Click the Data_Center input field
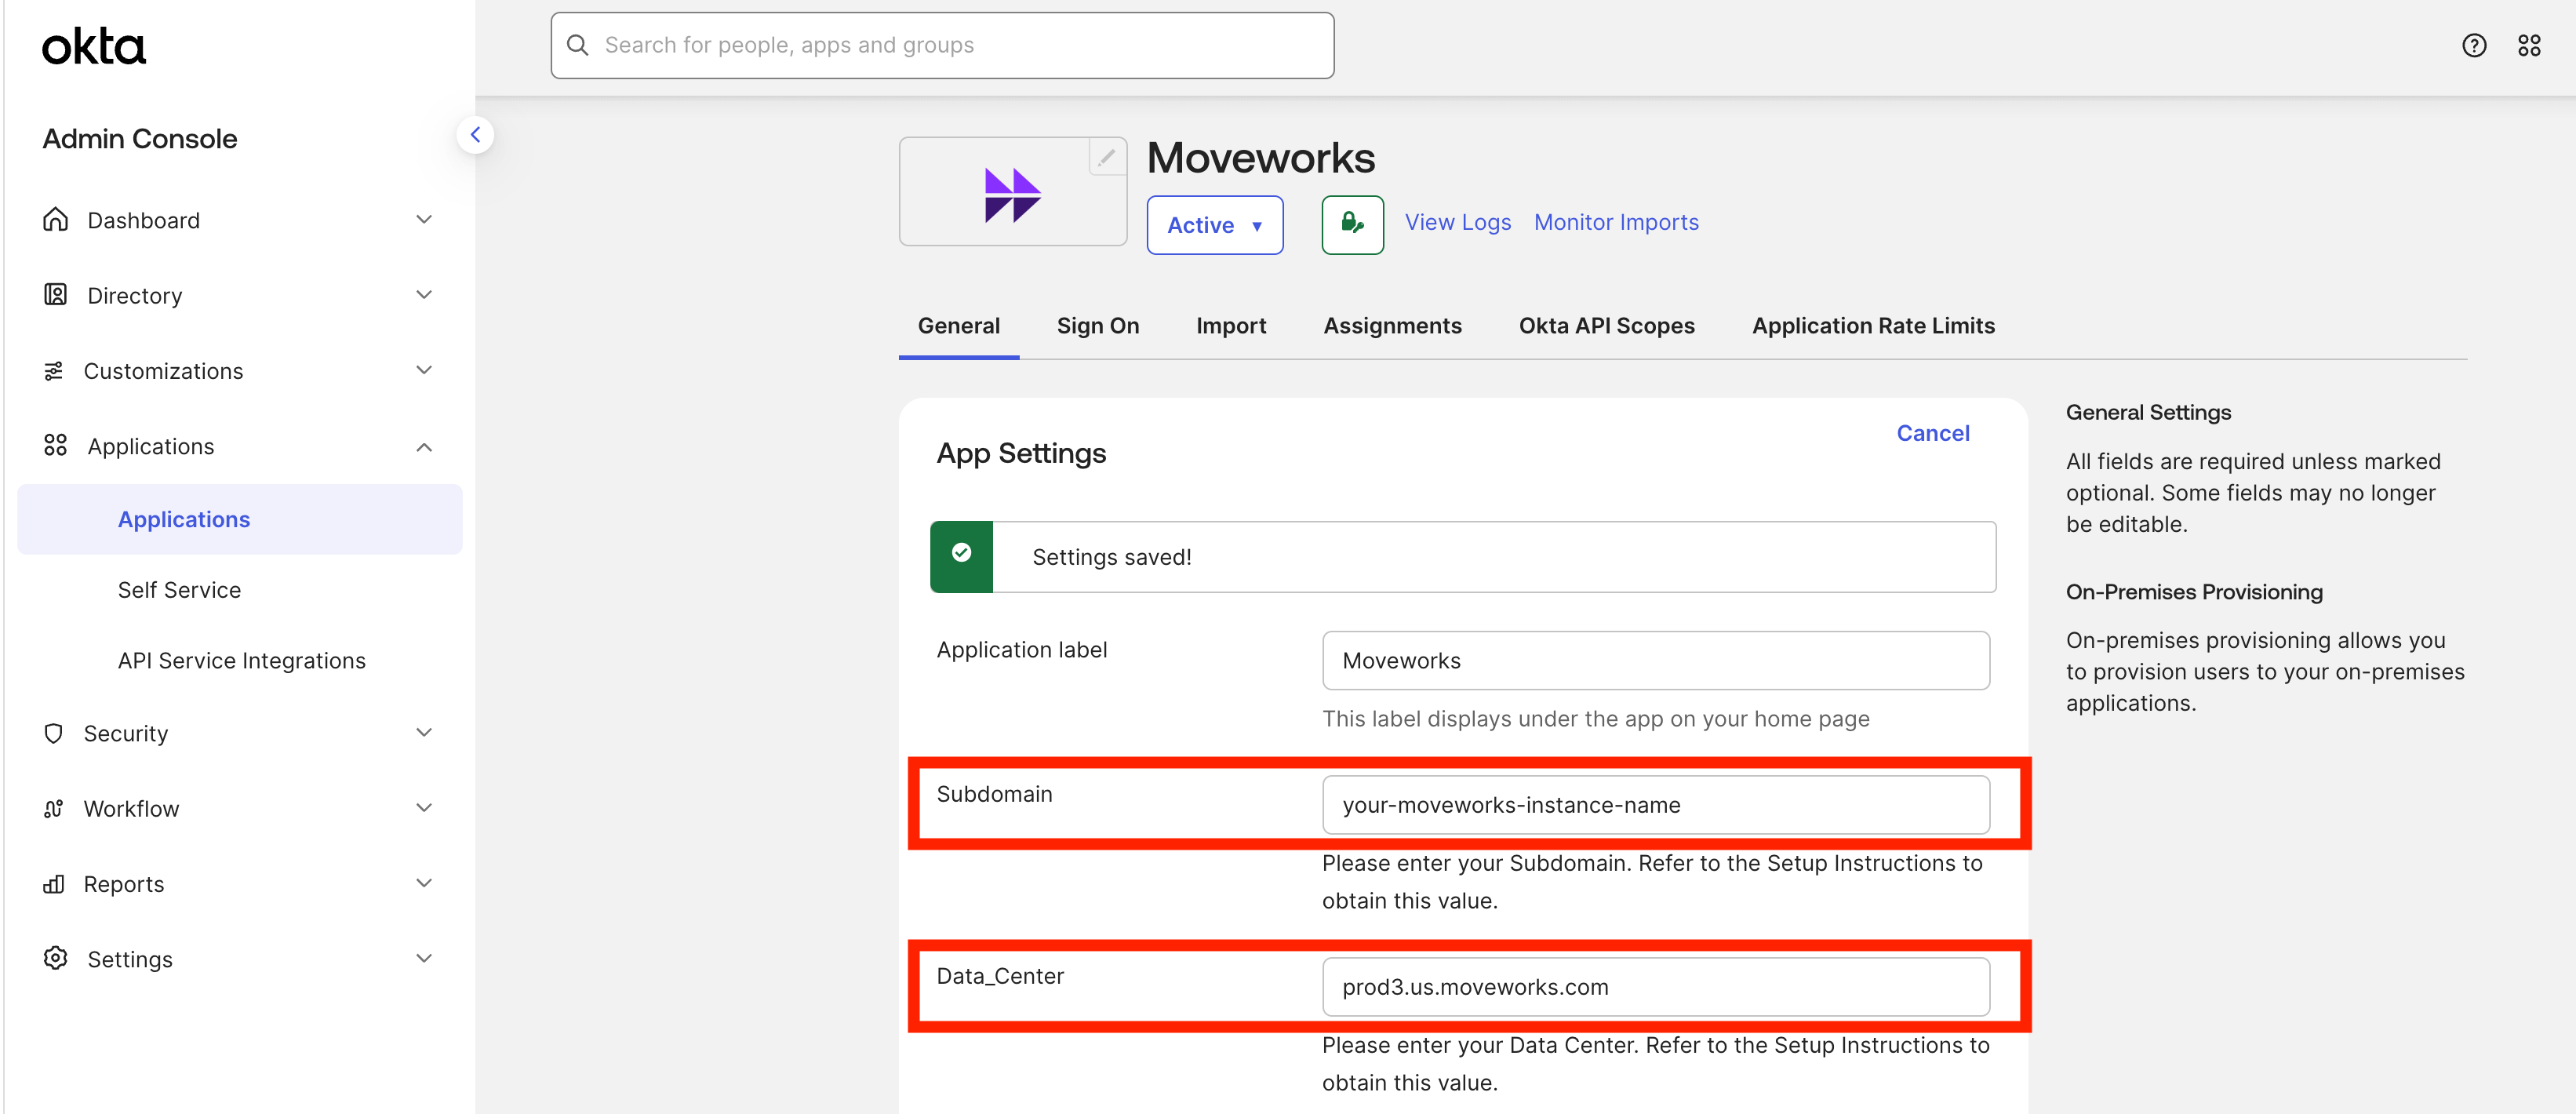 tap(1655, 986)
